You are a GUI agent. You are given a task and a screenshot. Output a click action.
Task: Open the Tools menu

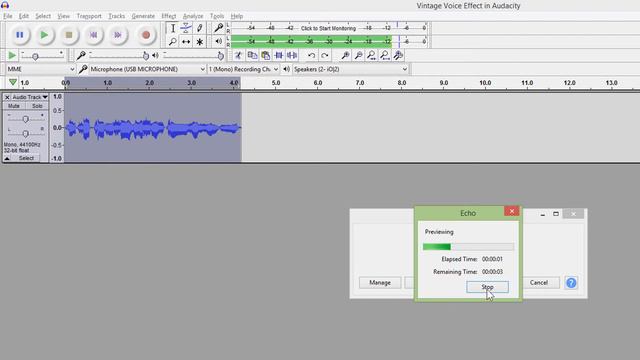(x=217, y=16)
